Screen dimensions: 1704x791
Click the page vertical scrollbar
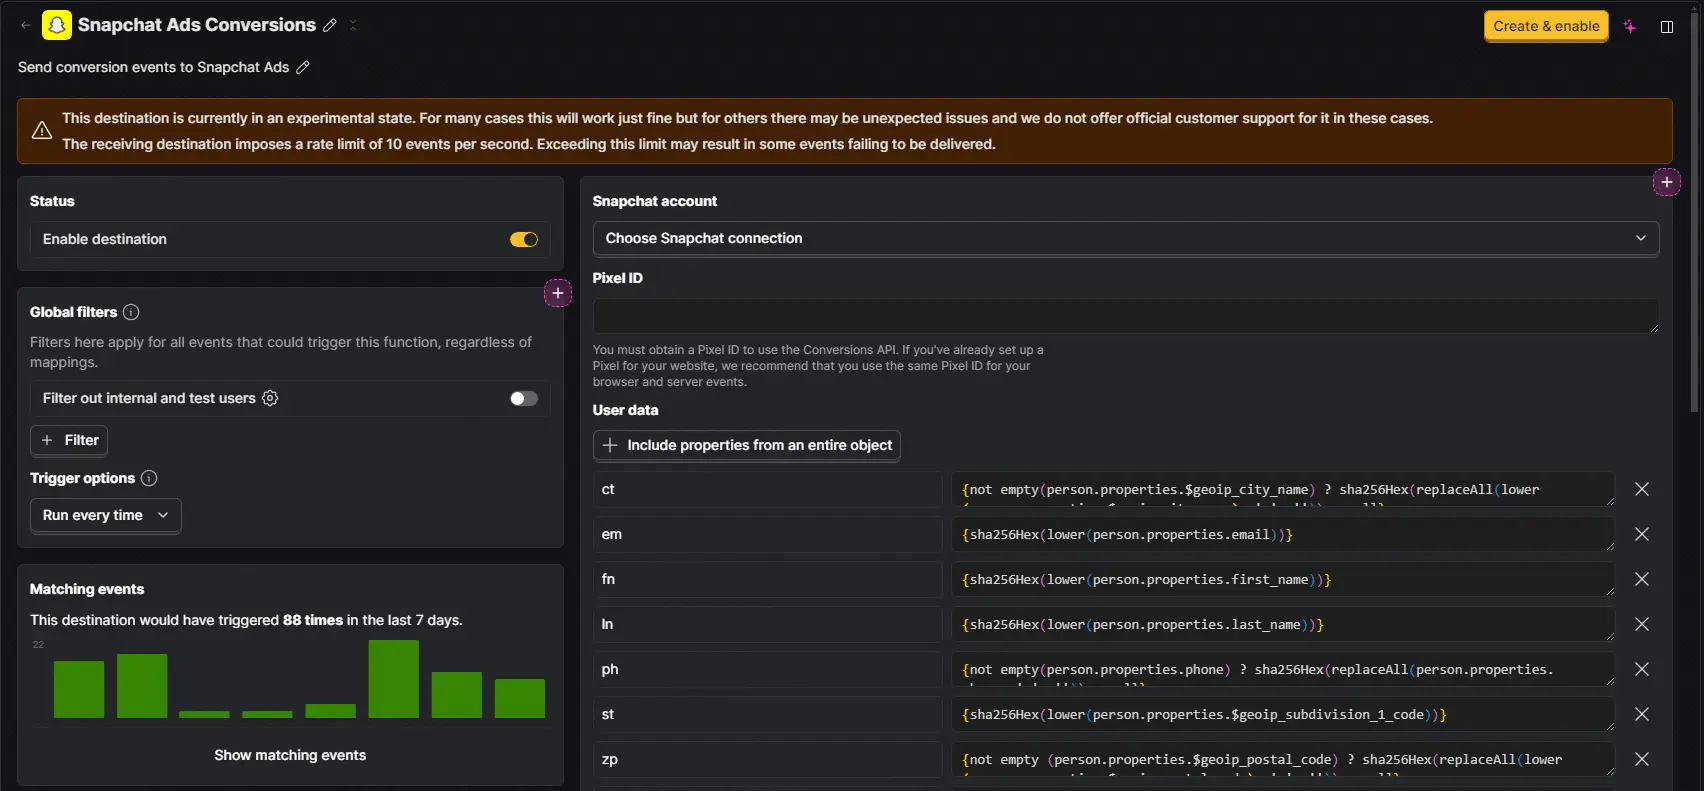click(x=1694, y=210)
